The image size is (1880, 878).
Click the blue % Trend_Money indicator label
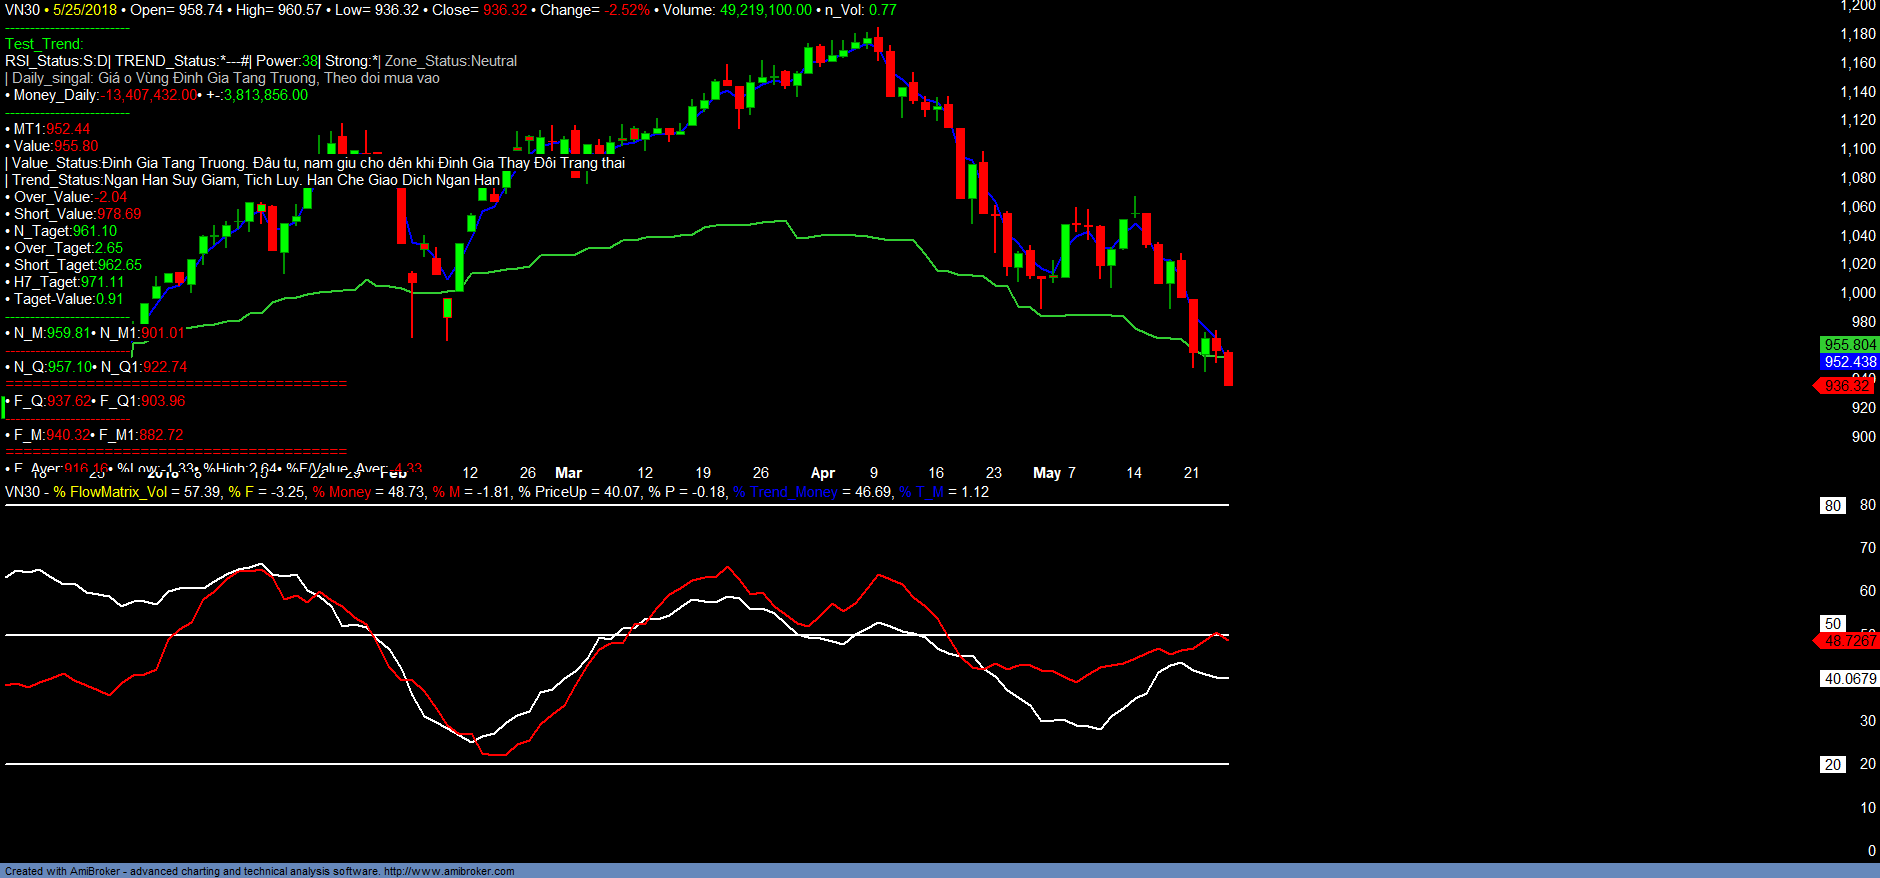[x=785, y=492]
